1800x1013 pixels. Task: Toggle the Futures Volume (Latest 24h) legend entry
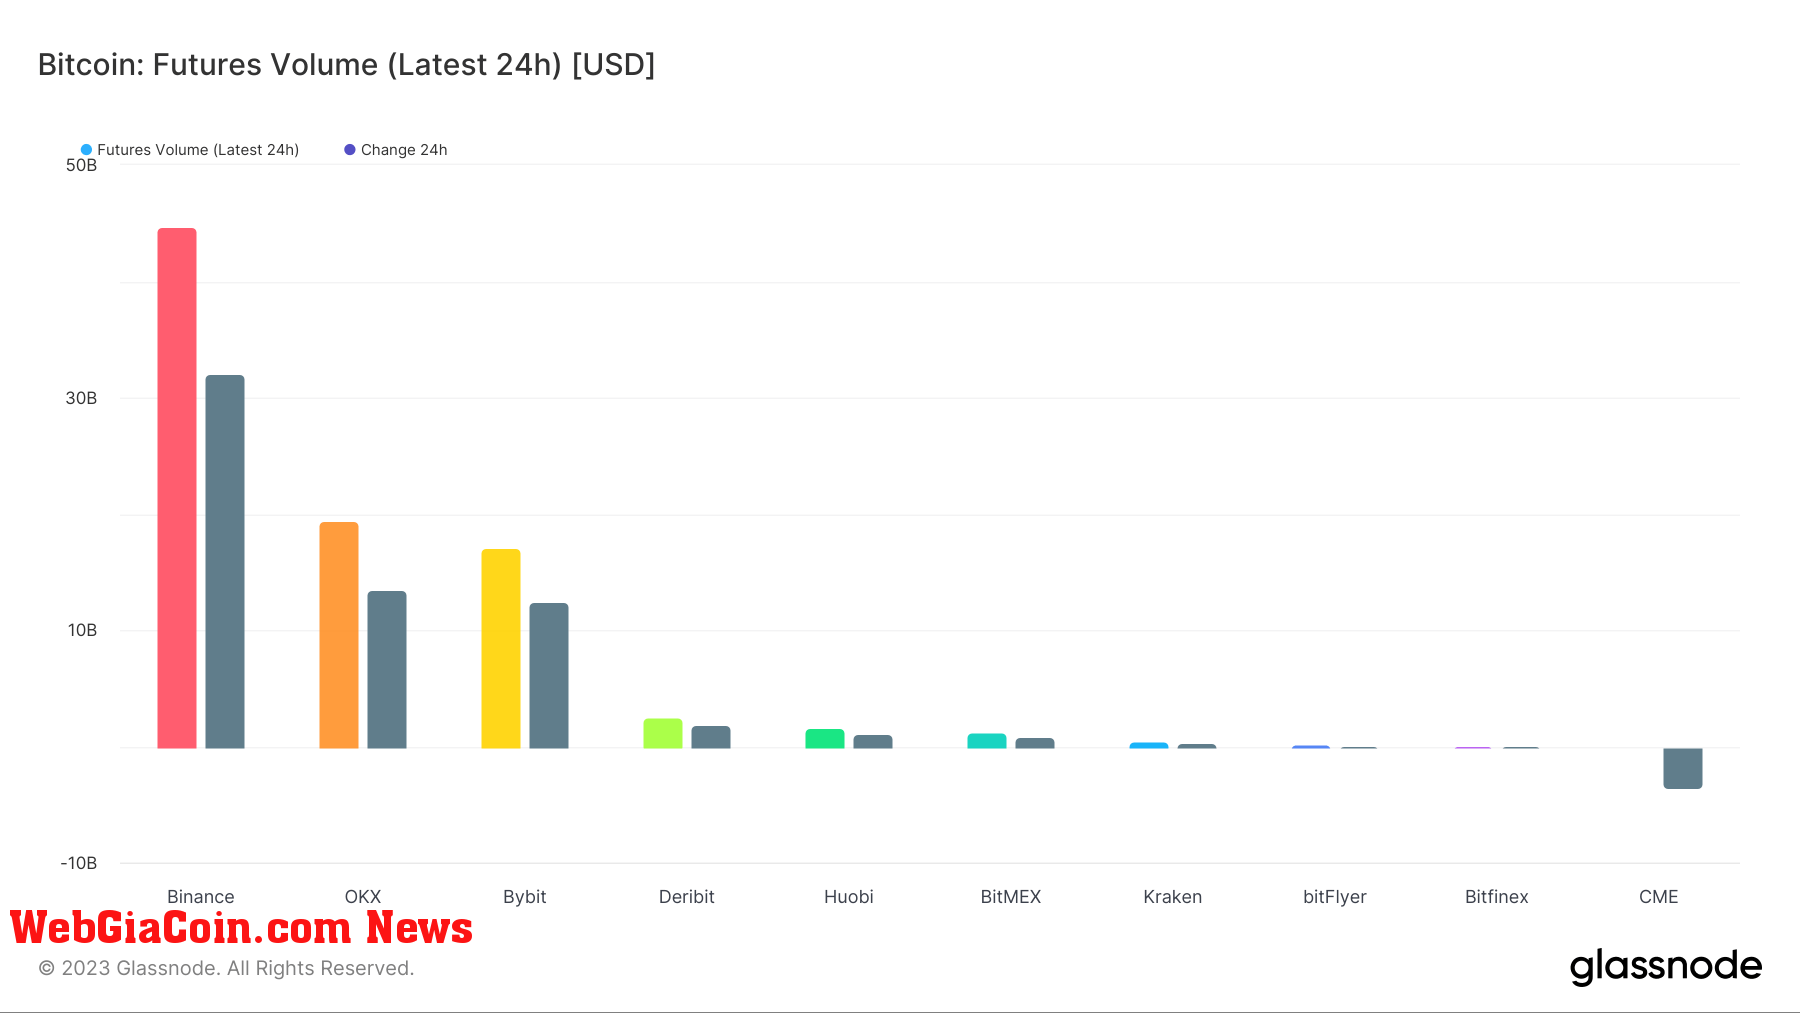[190, 150]
